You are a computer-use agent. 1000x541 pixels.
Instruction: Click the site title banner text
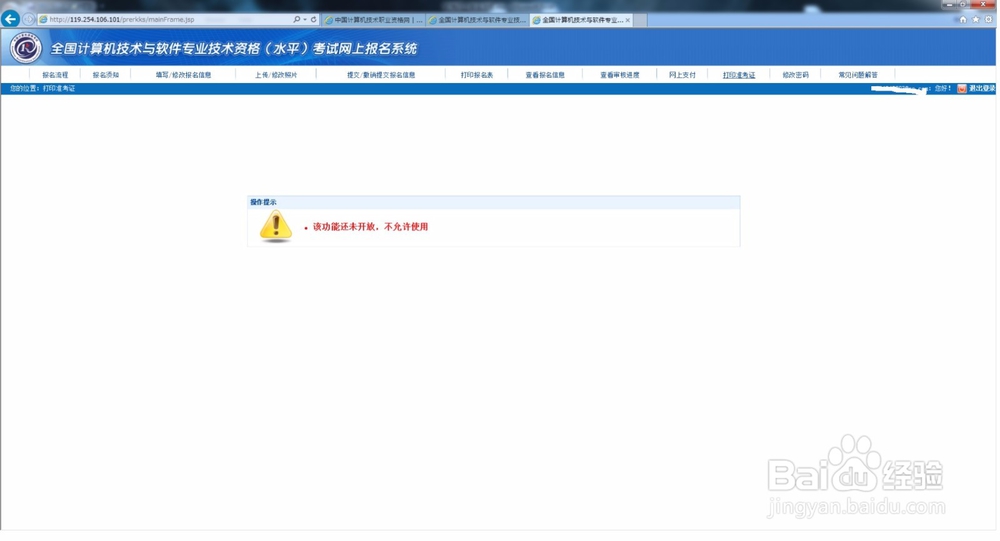tap(233, 48)
